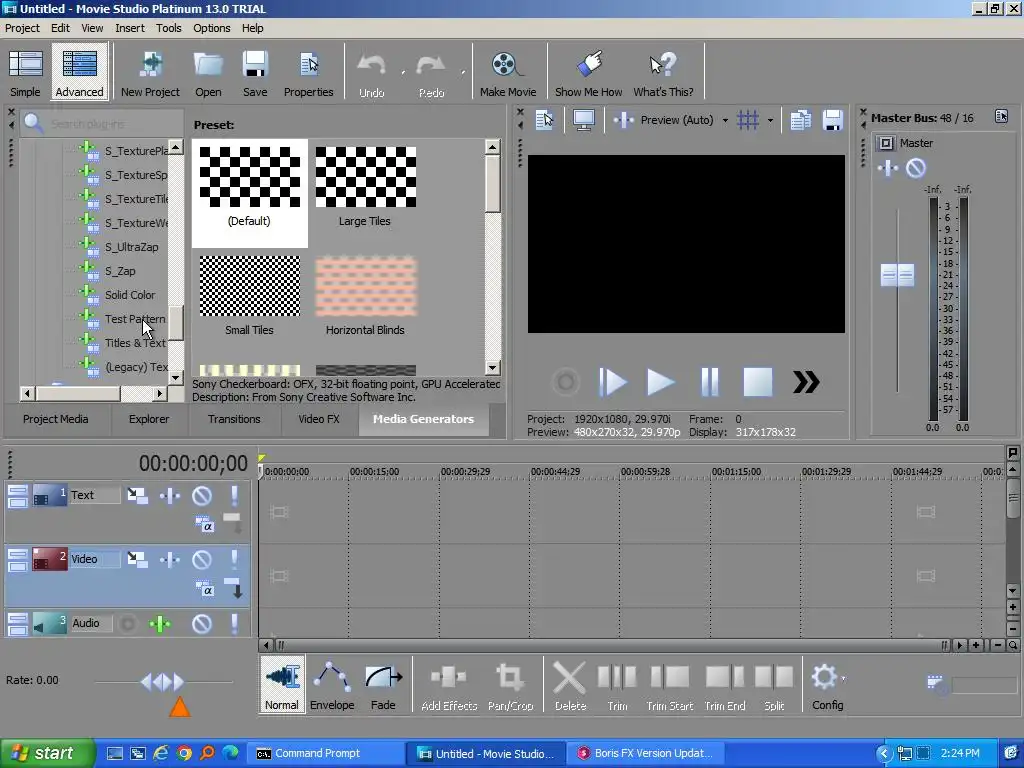Open the video preview Project Properties icon
Viewport: 1024px width, 768px height.
tap(544, 120)
